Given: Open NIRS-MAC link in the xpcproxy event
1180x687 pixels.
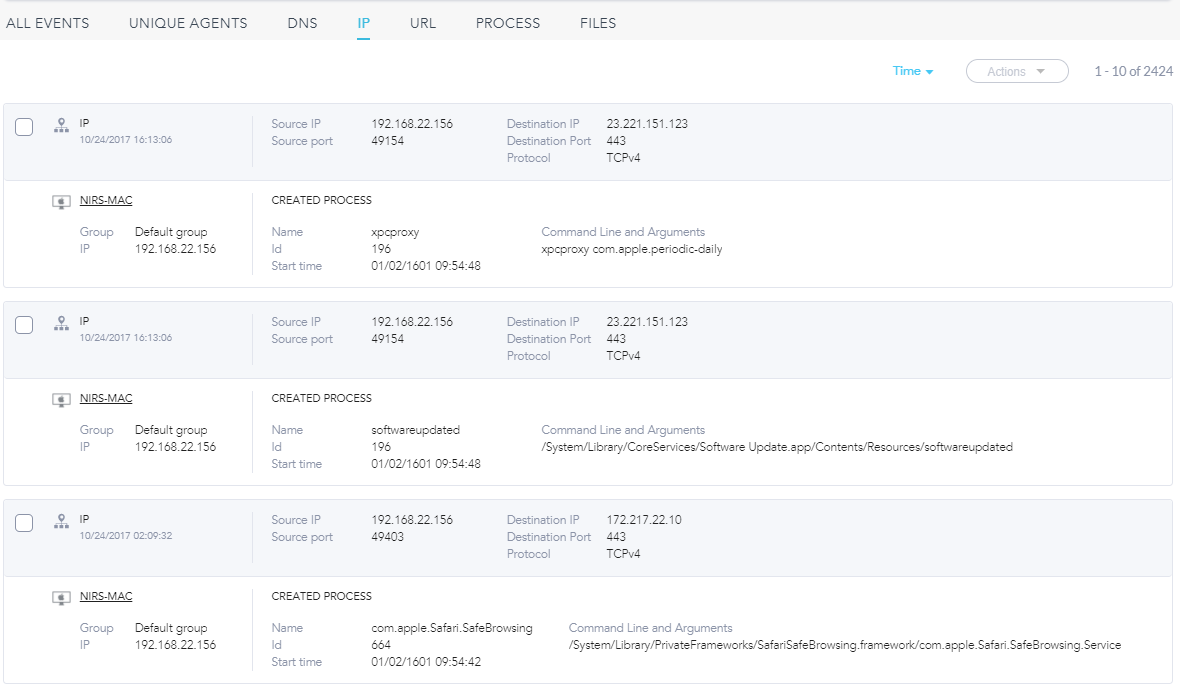Looking at the screenshot, I should click(106, 200).
